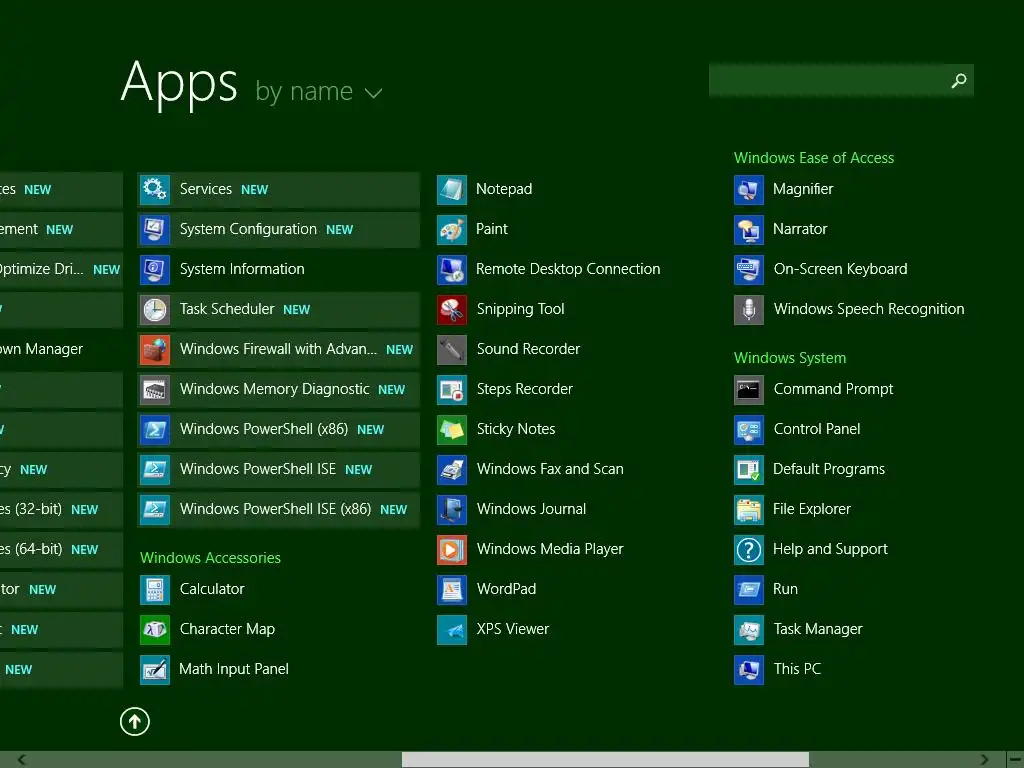Screen dimensions: 1024x768
Task: Click the Help and Support question-mark icon
Action: (748, 549)
